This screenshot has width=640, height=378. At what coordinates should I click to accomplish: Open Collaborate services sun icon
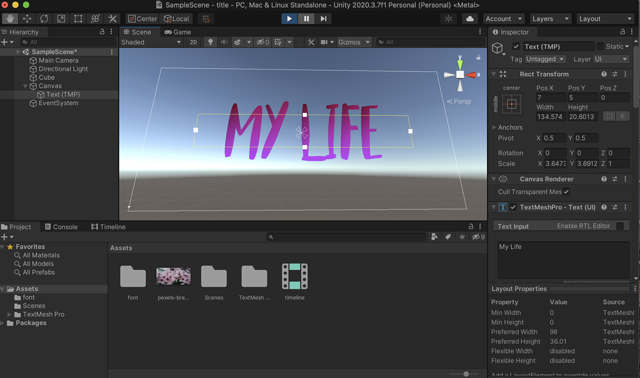pyautogui.click(x=449, y=19)
